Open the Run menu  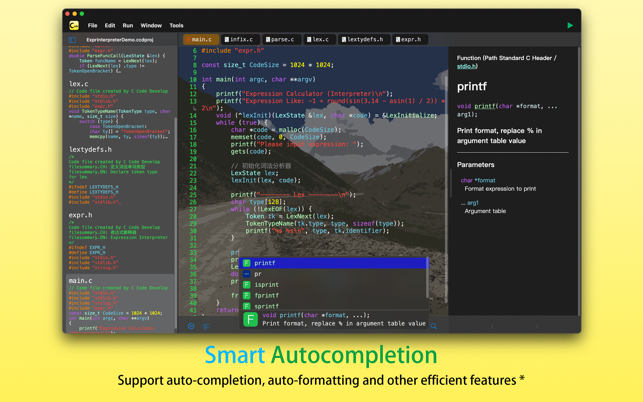pyautogui.click(x=128, y=25)
